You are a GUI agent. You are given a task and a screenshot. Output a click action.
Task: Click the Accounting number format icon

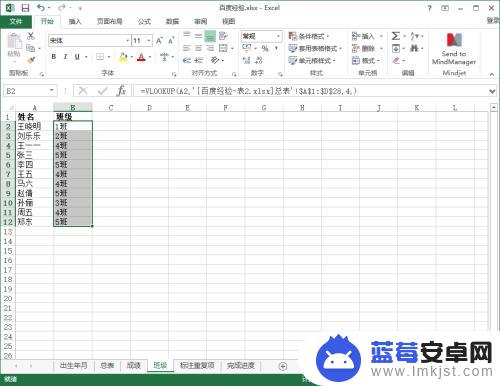point(247,48)
